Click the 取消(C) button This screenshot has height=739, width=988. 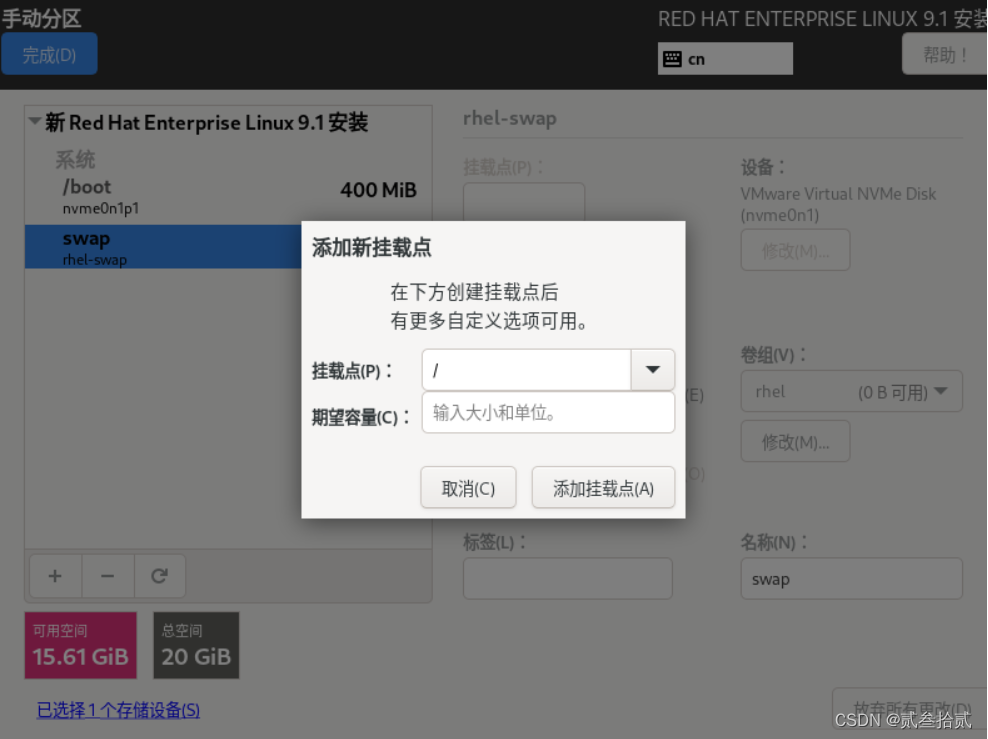point(468,488)
